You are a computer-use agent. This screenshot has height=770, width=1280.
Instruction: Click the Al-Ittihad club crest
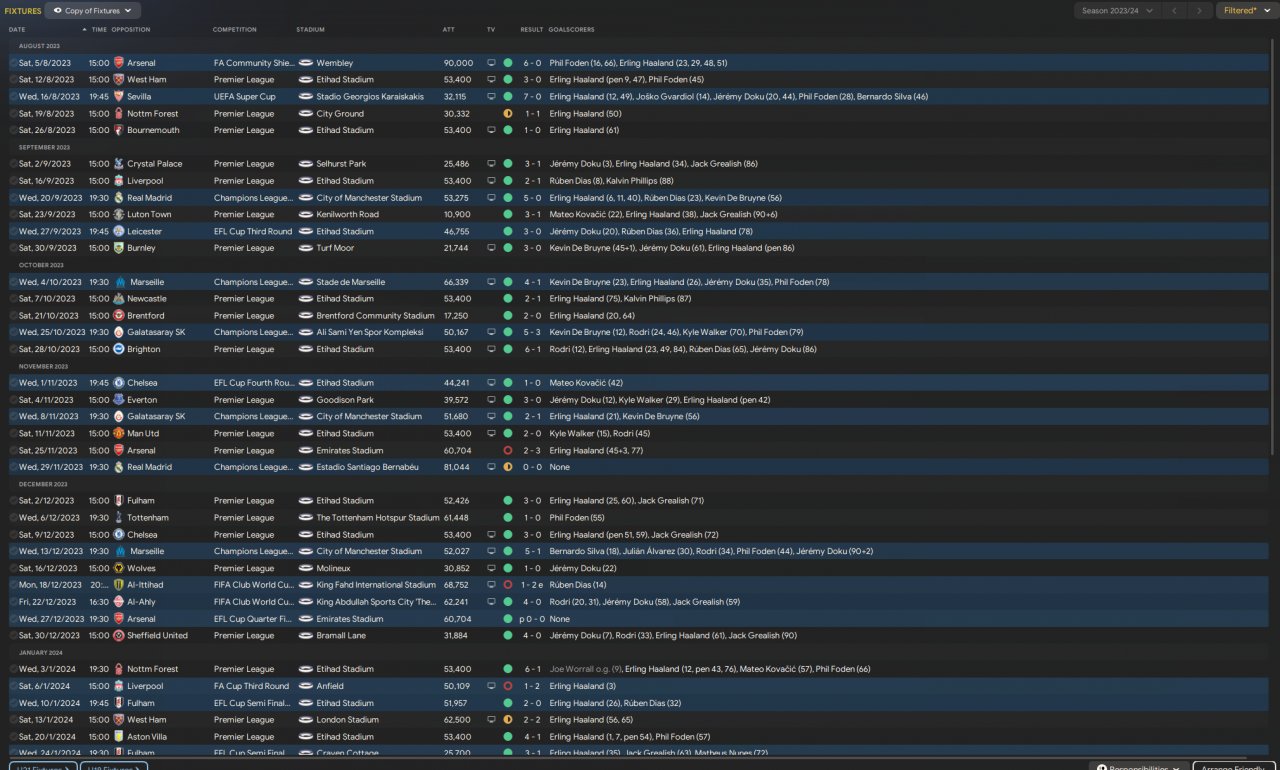119,585
